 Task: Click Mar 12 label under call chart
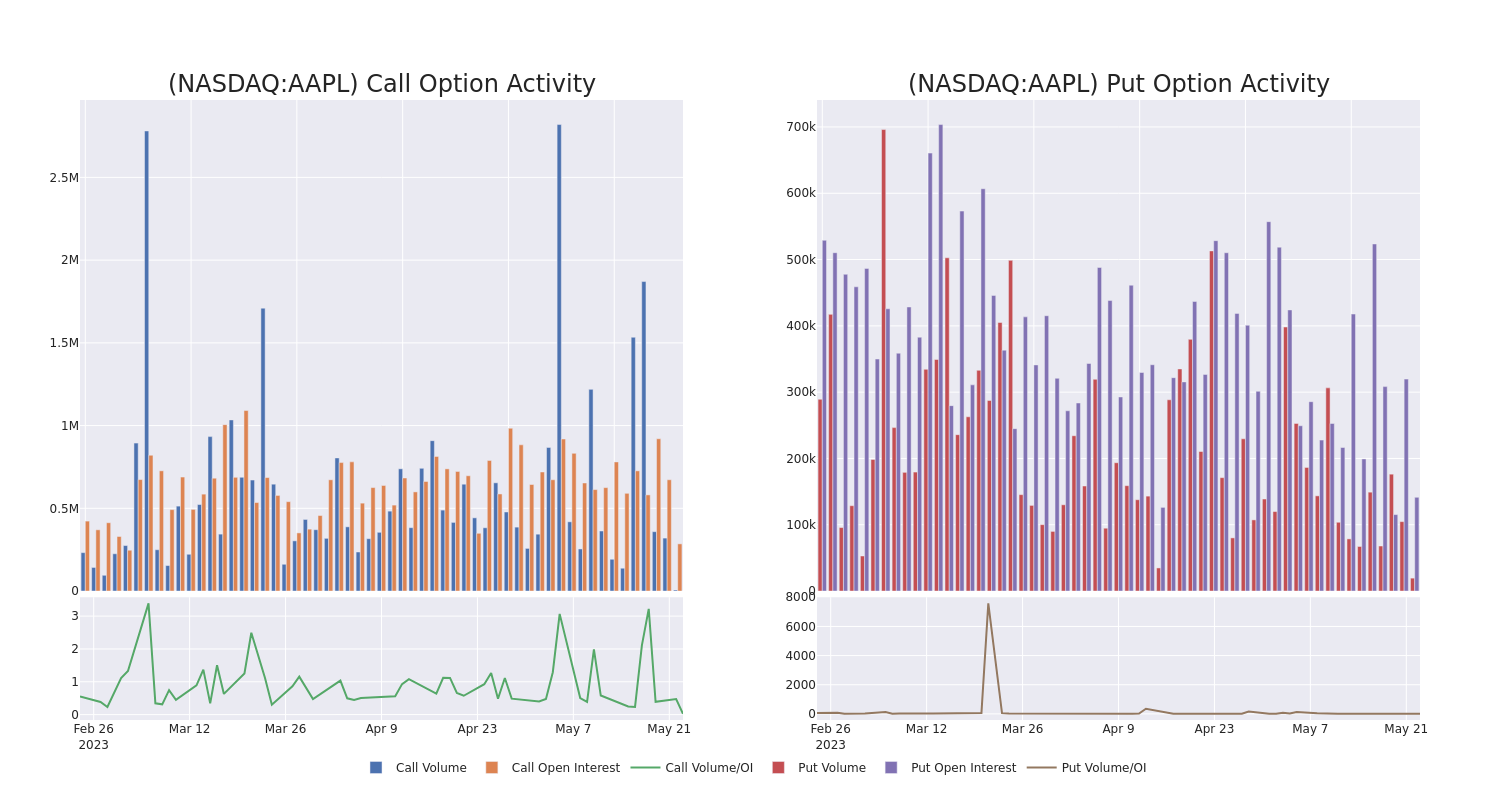coord(190,729)
